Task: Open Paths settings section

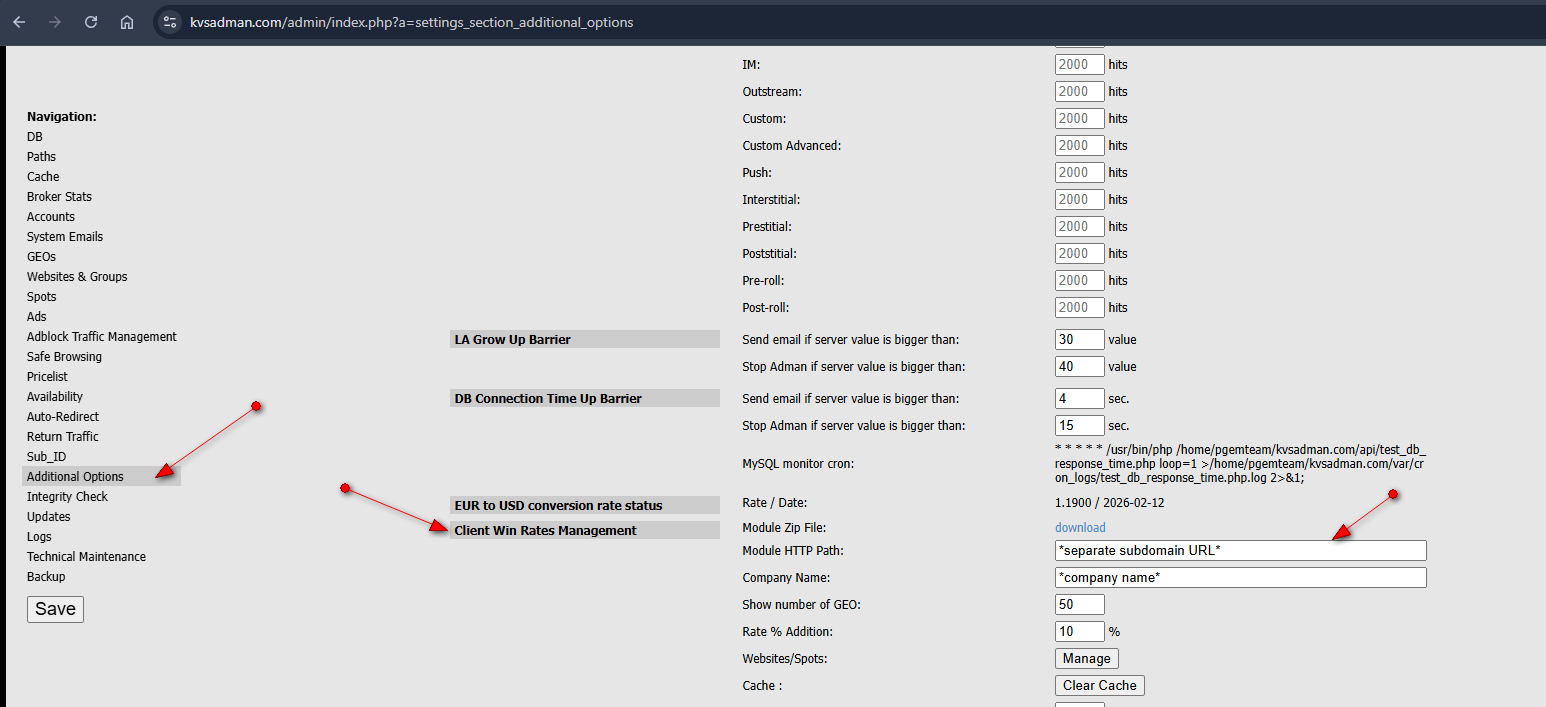Action: click(x=41, y=157)
